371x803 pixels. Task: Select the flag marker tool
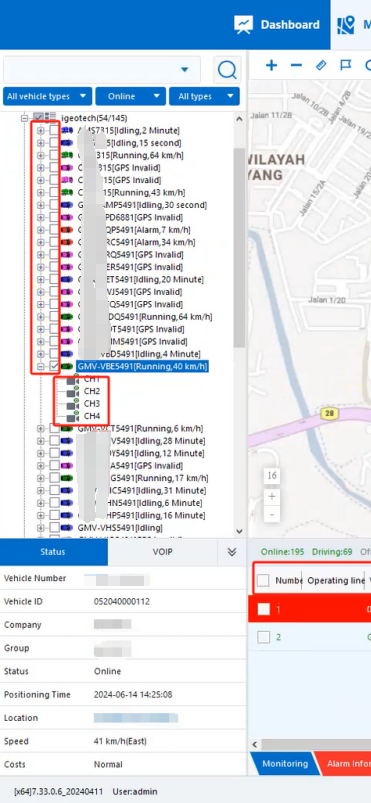(x=346, y=65)
